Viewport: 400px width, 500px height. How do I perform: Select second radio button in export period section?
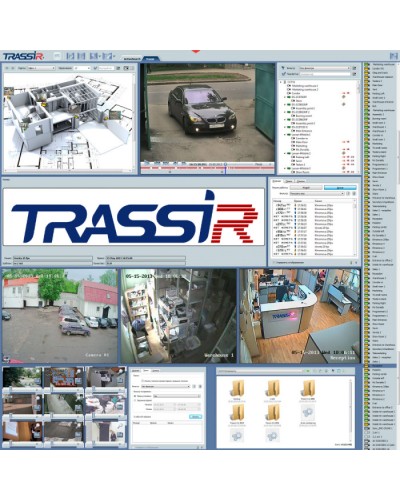(135, 400)
